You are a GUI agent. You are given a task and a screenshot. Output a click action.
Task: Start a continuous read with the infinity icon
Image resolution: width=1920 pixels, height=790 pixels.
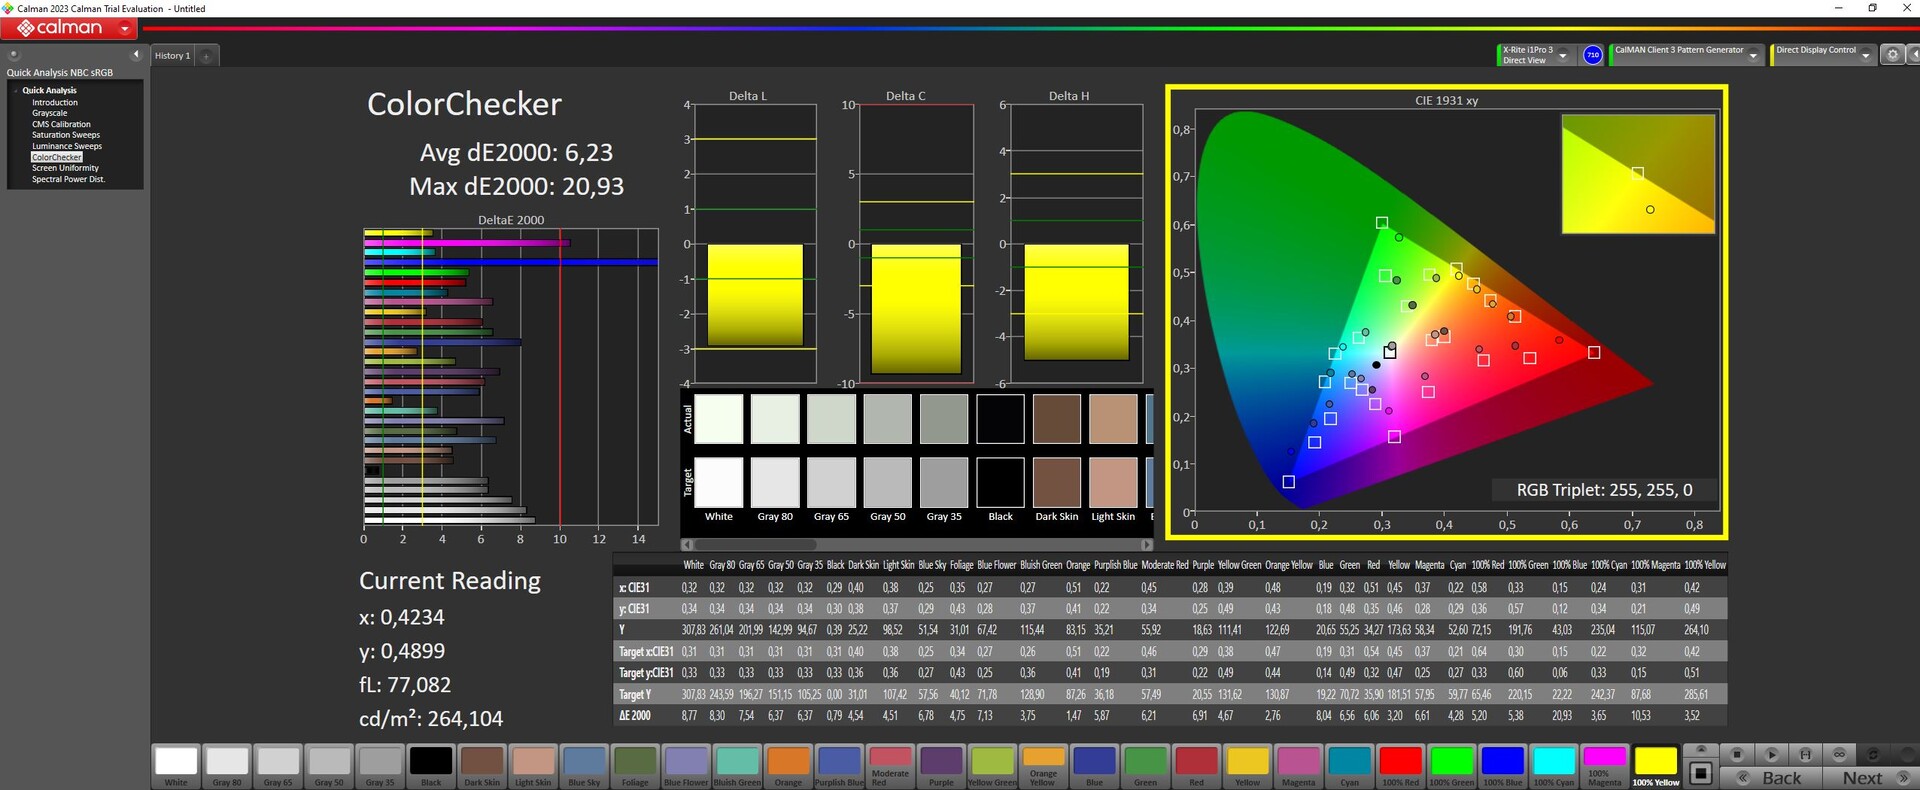pyautogui.click(x=1839, y=754)
